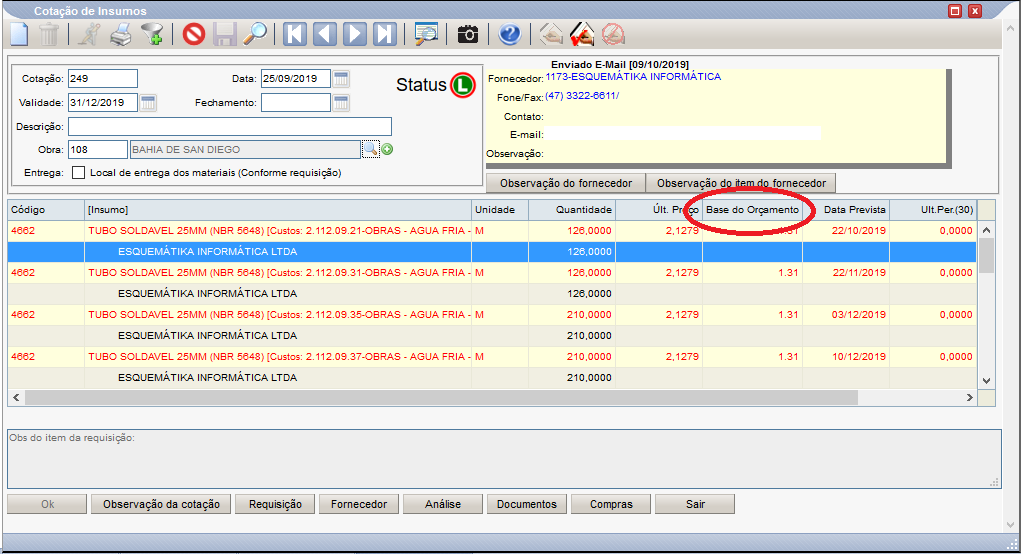1021x554 pixels.
Task: Go to previous record arrow
Action: click(325, 34)
